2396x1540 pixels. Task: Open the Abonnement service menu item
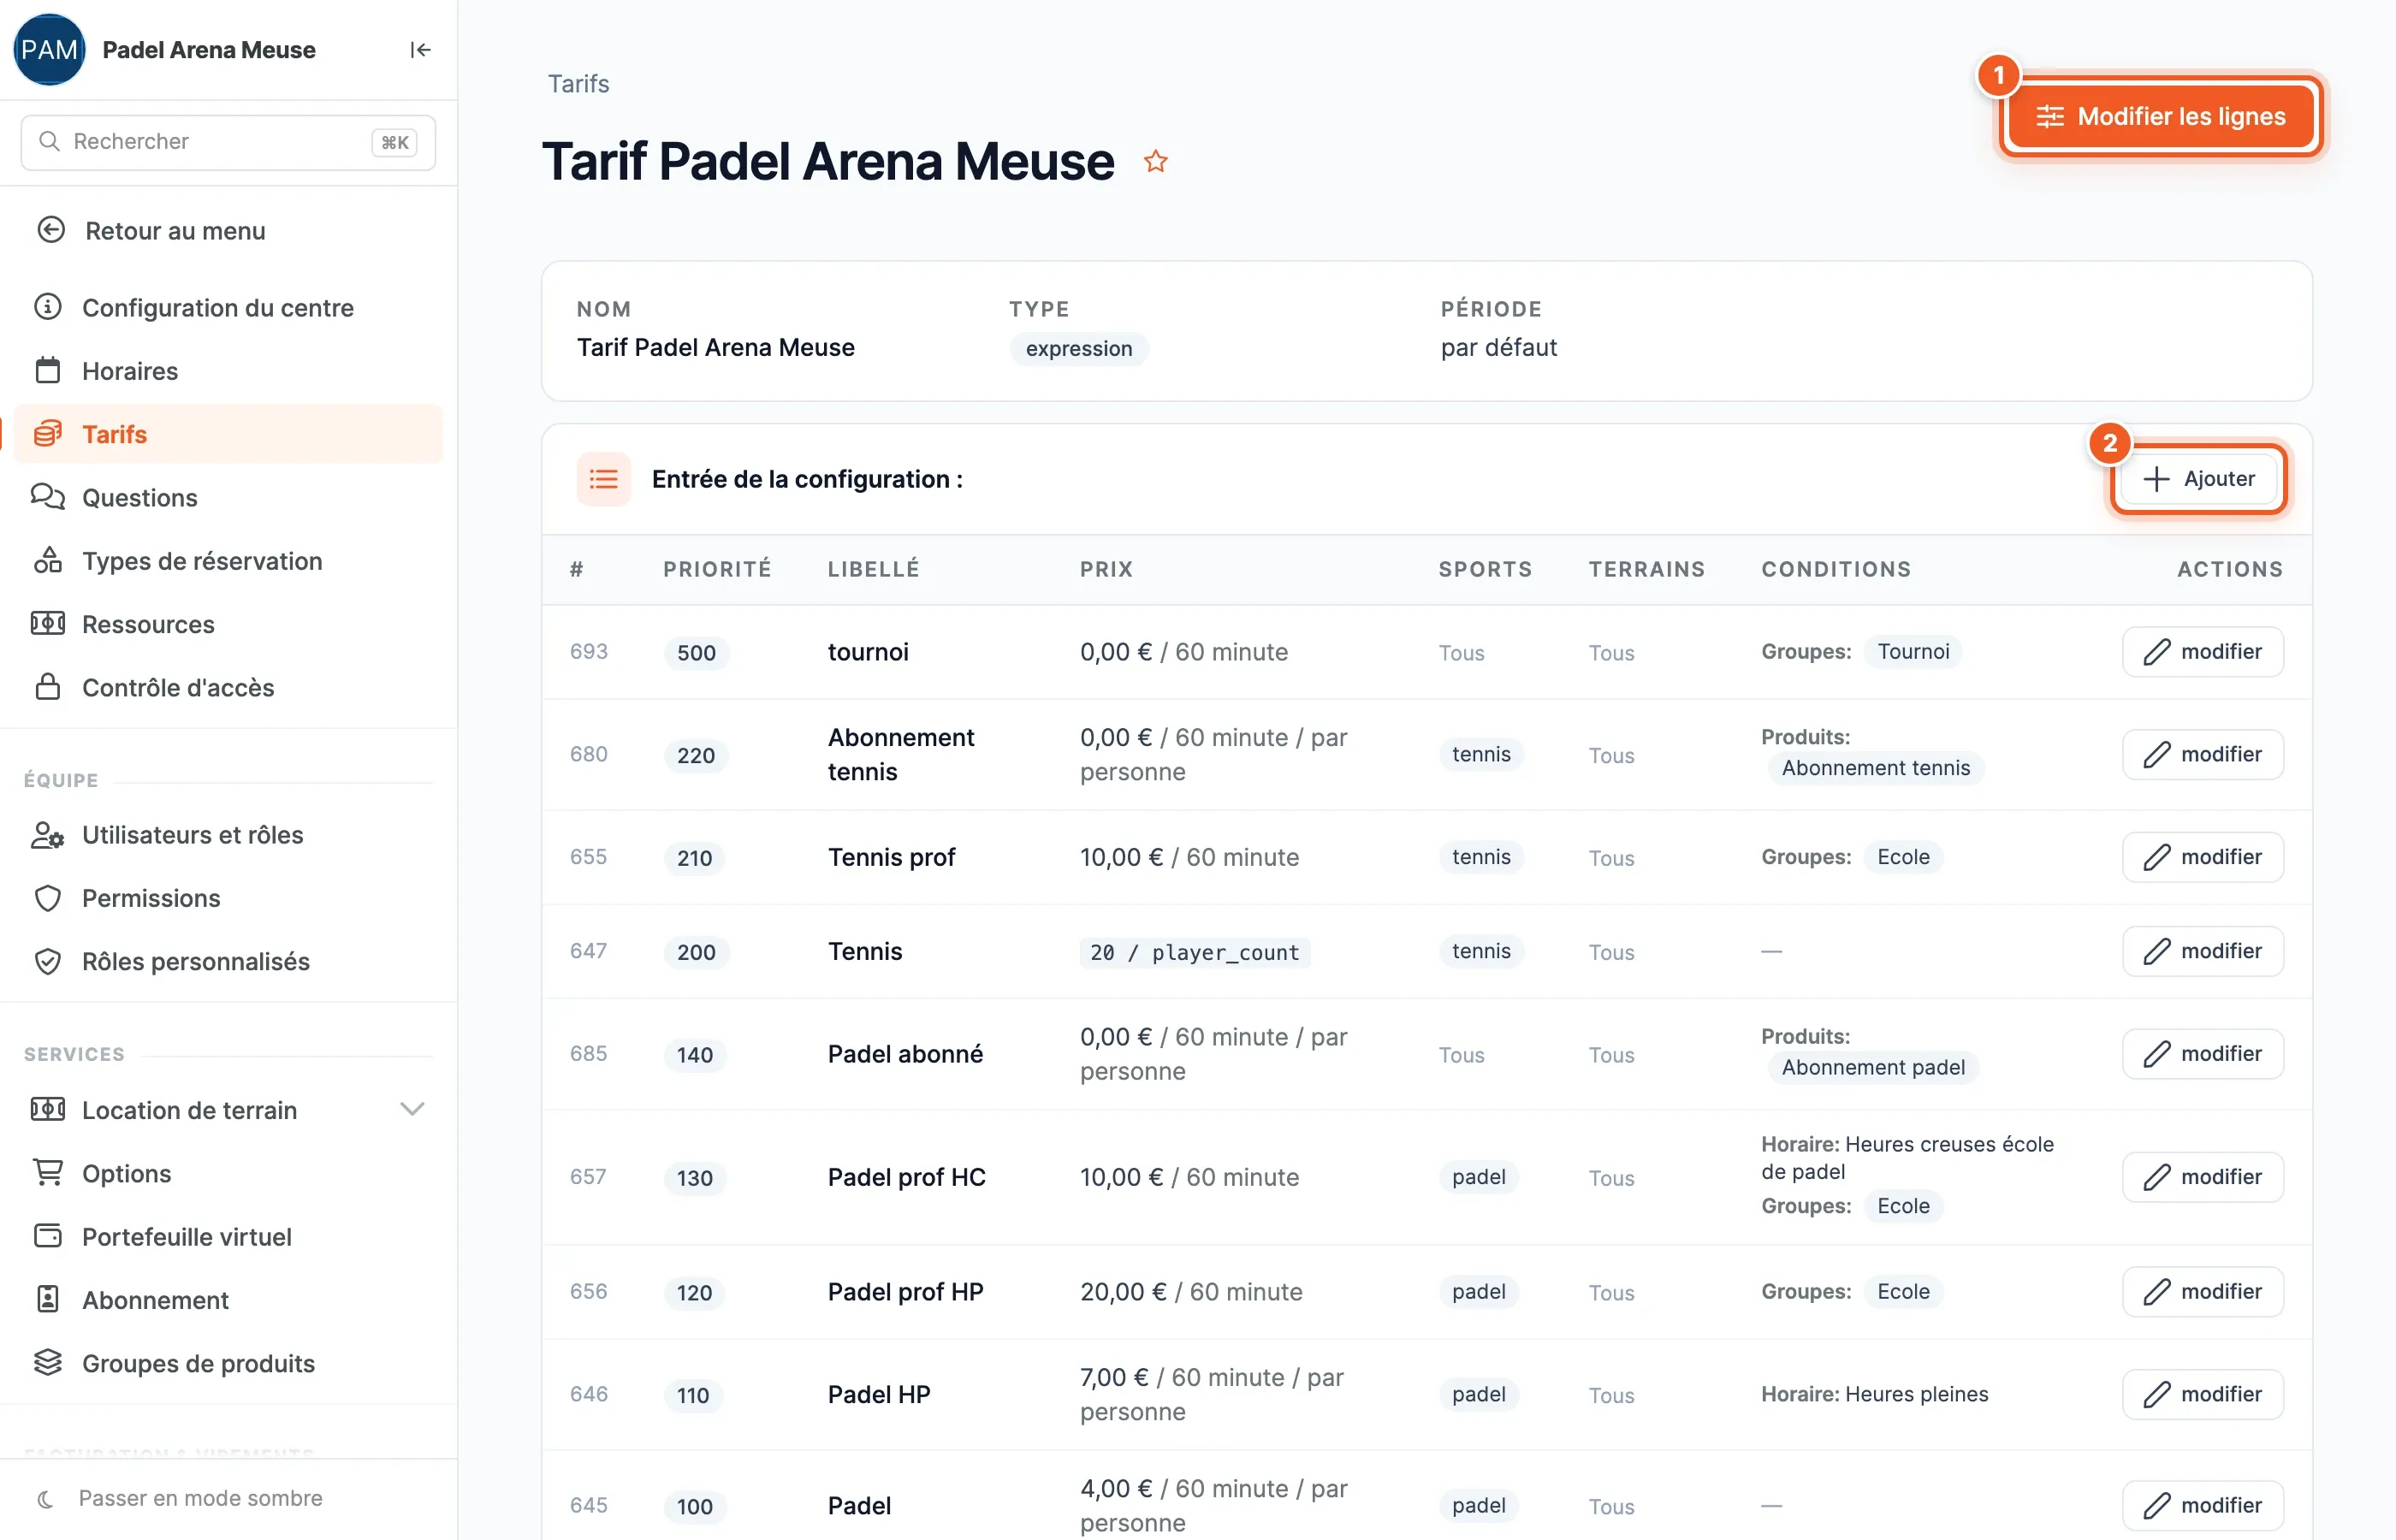[x=229, y=1300]
